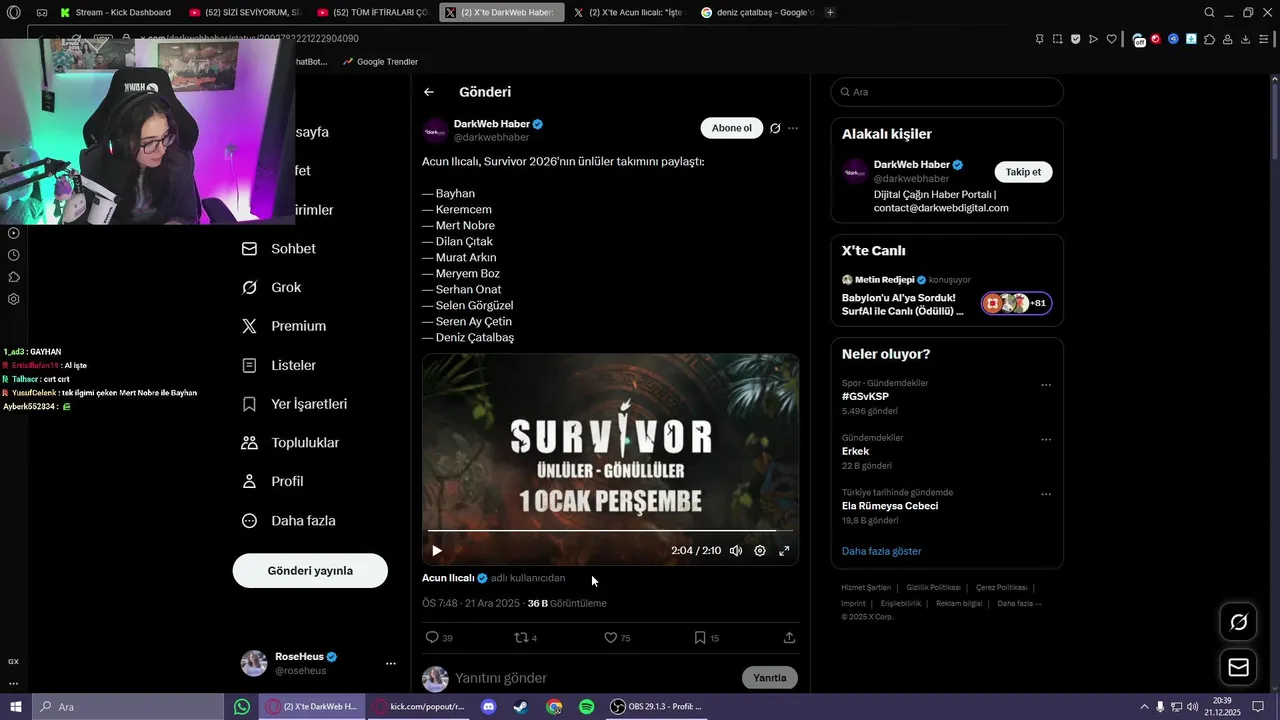Screen dimensions: 1280x720
Task: Open the Premium page in sidebar
Action: pos(285,326)
